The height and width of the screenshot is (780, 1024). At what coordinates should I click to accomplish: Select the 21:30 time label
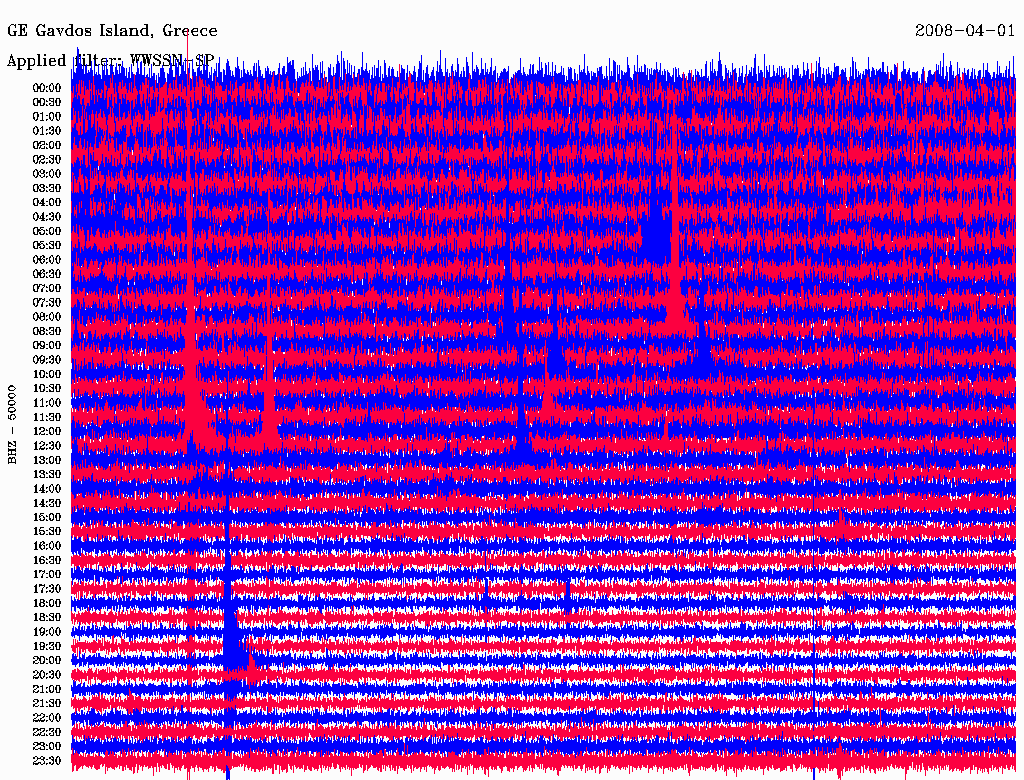[x=47, y=704]
